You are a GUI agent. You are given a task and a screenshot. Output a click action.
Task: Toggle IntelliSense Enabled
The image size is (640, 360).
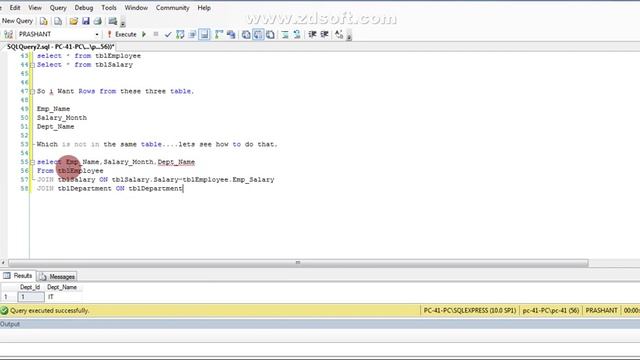[204, 35]
